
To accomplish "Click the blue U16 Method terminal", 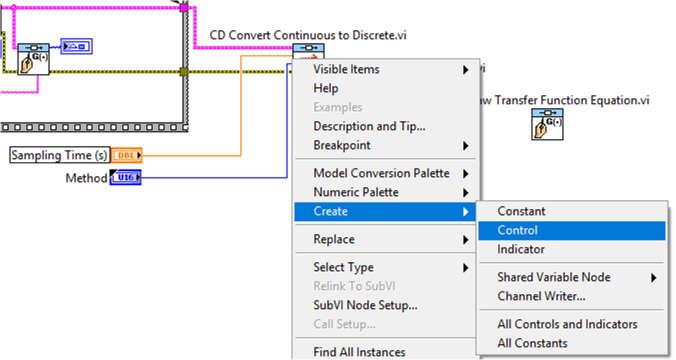I will [x=125, y=177].
